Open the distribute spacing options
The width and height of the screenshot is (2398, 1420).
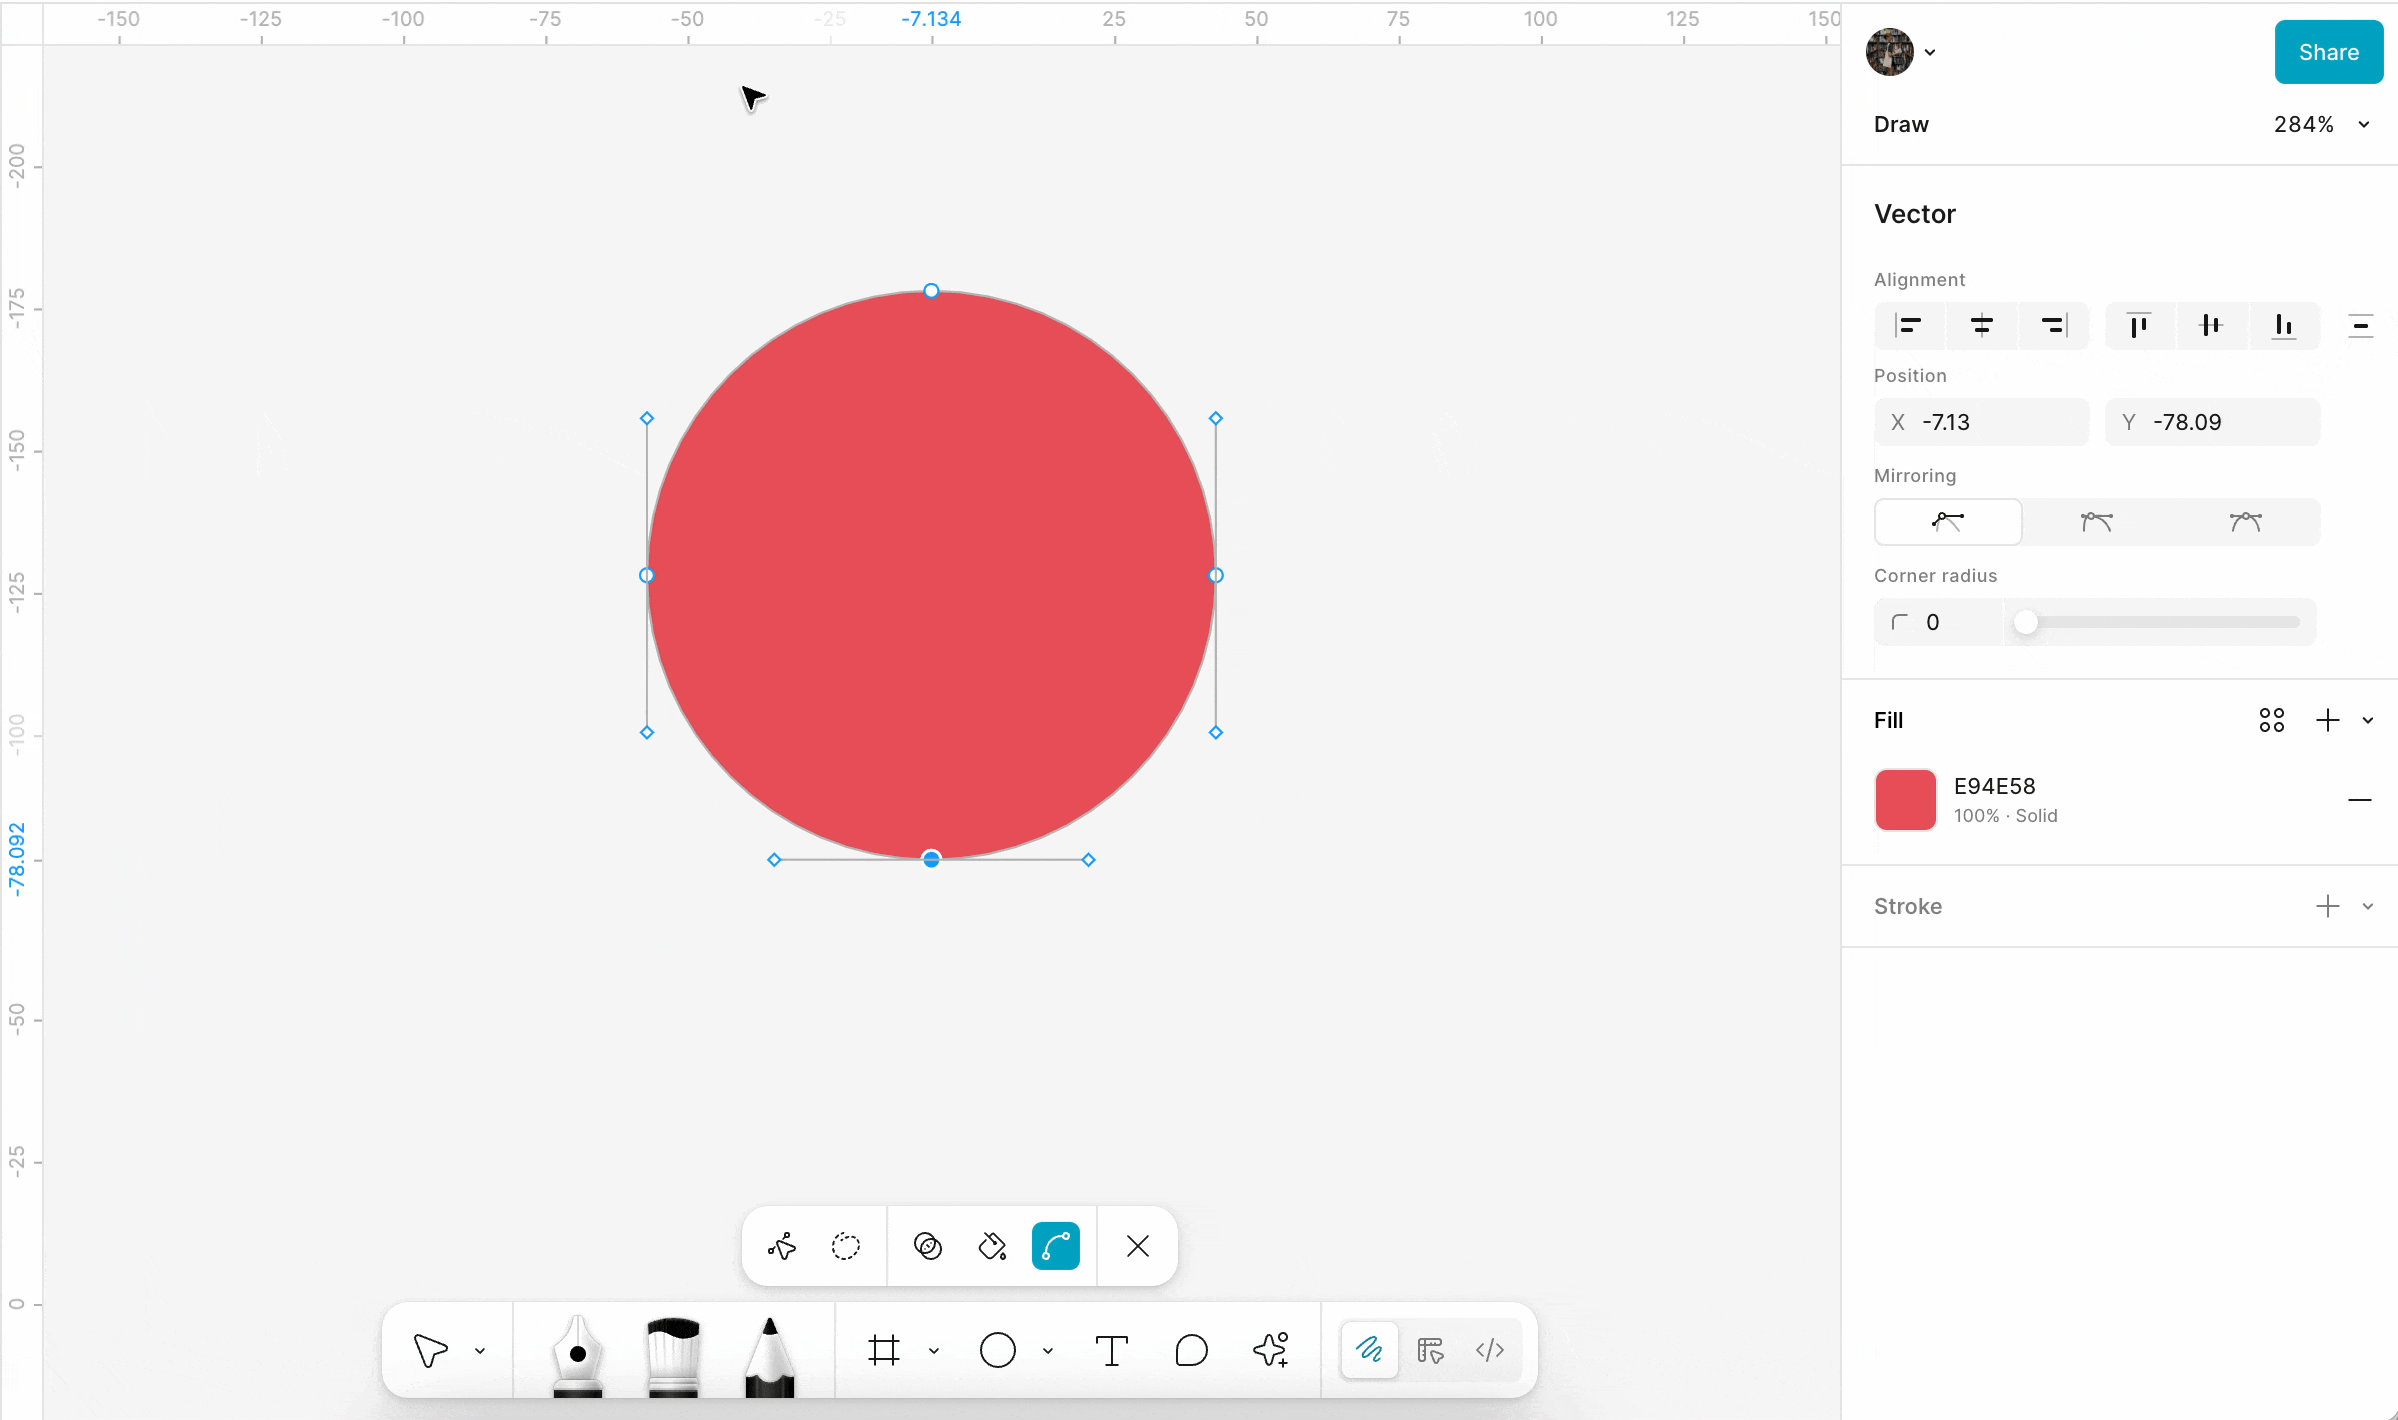pyautogui.click(x=2361, y=326)
